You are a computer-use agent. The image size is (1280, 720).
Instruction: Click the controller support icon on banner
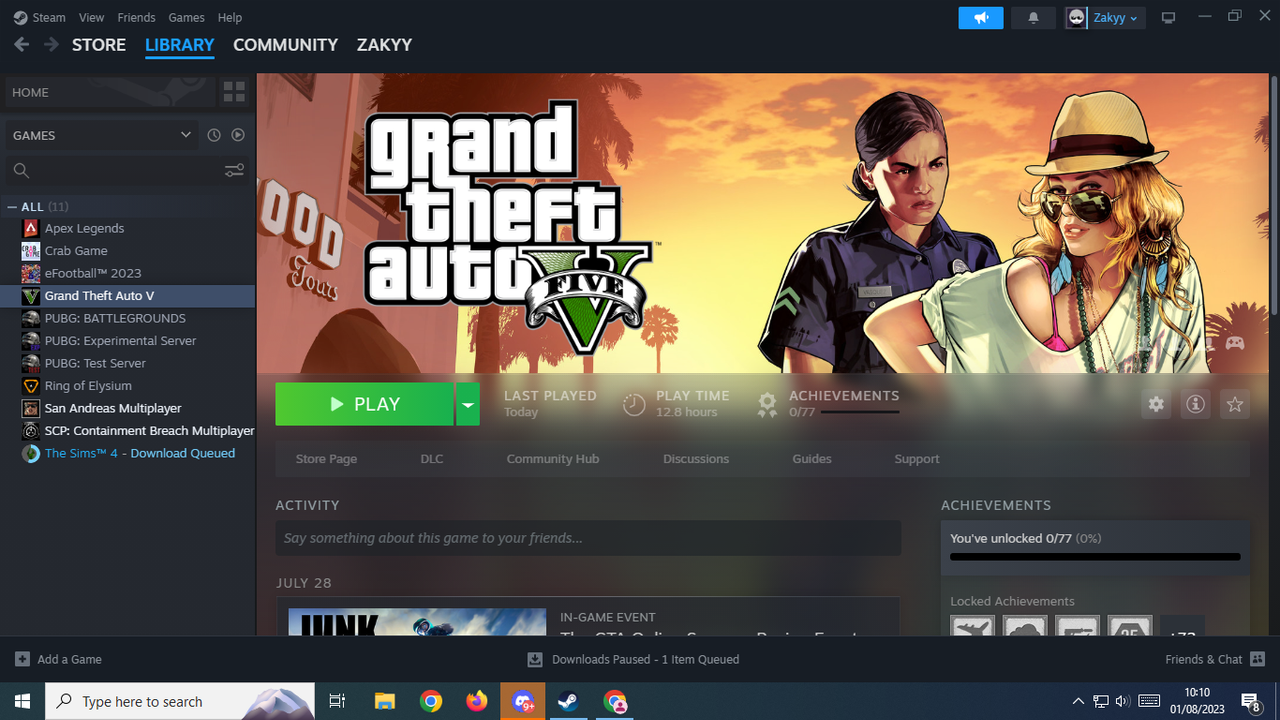click(x=1235, y=343)
